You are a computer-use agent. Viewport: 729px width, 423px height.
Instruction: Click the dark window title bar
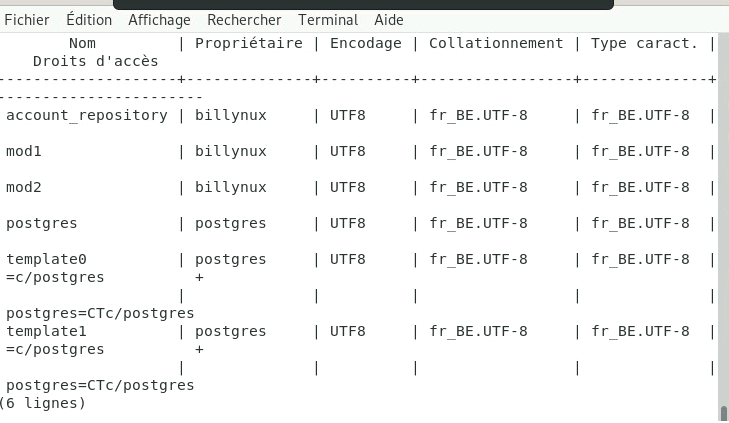(363, 4)
